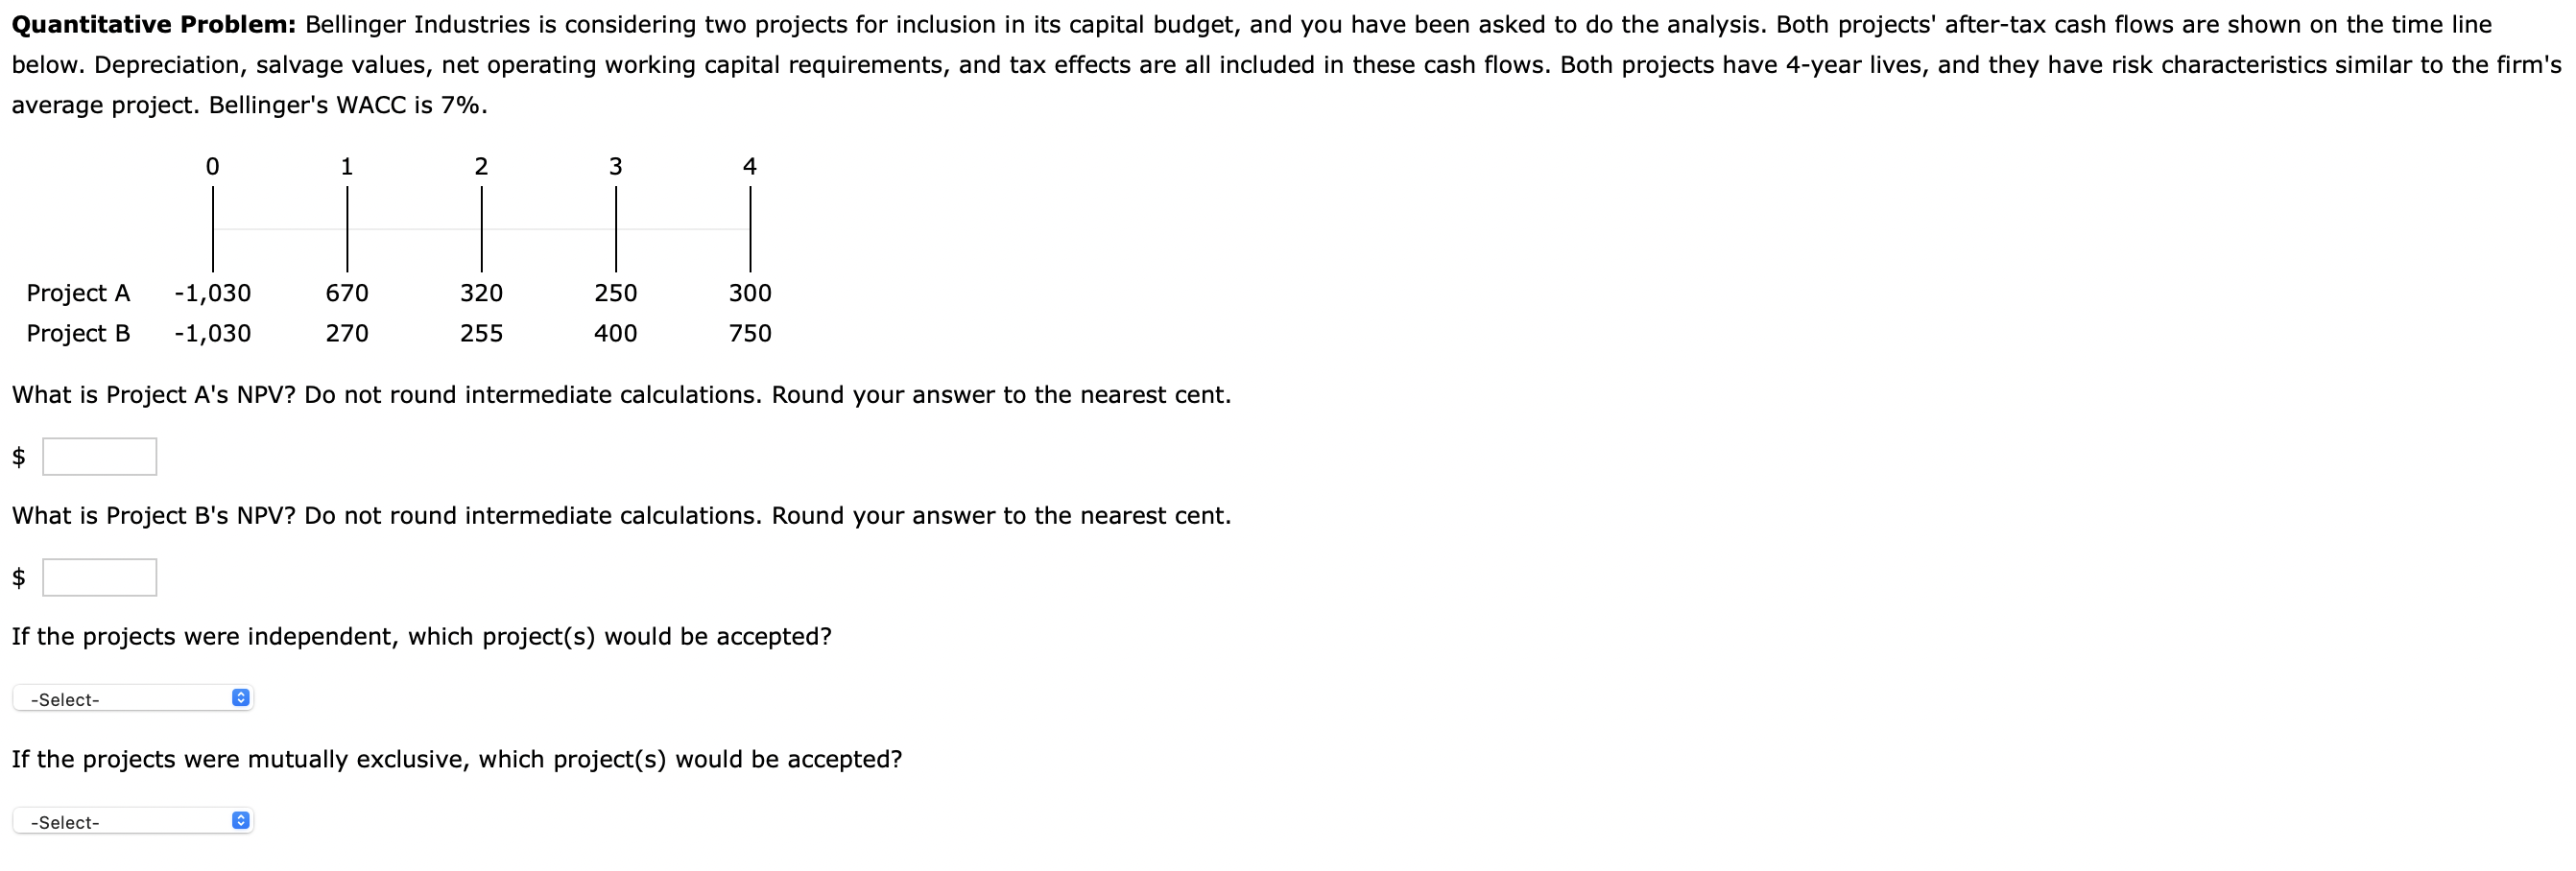The width and height of the screenshot is (2576, 871).
Task: Click the time line marker labeled 4
Action: tap(749, 167)
